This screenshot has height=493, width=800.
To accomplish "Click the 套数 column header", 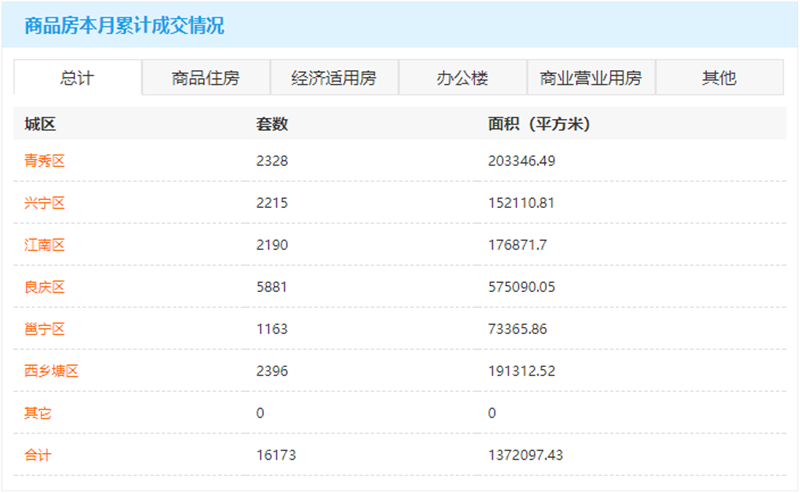I will pos(272,124).
